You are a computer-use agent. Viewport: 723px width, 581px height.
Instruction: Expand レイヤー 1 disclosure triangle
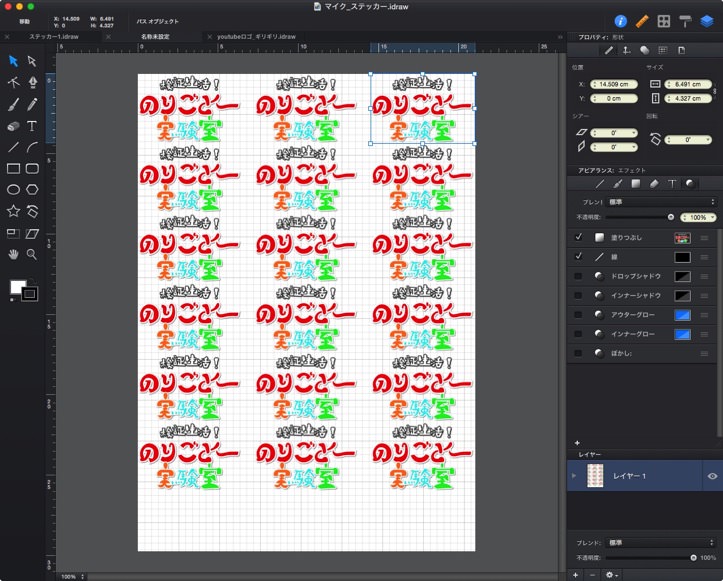(574, 476)
